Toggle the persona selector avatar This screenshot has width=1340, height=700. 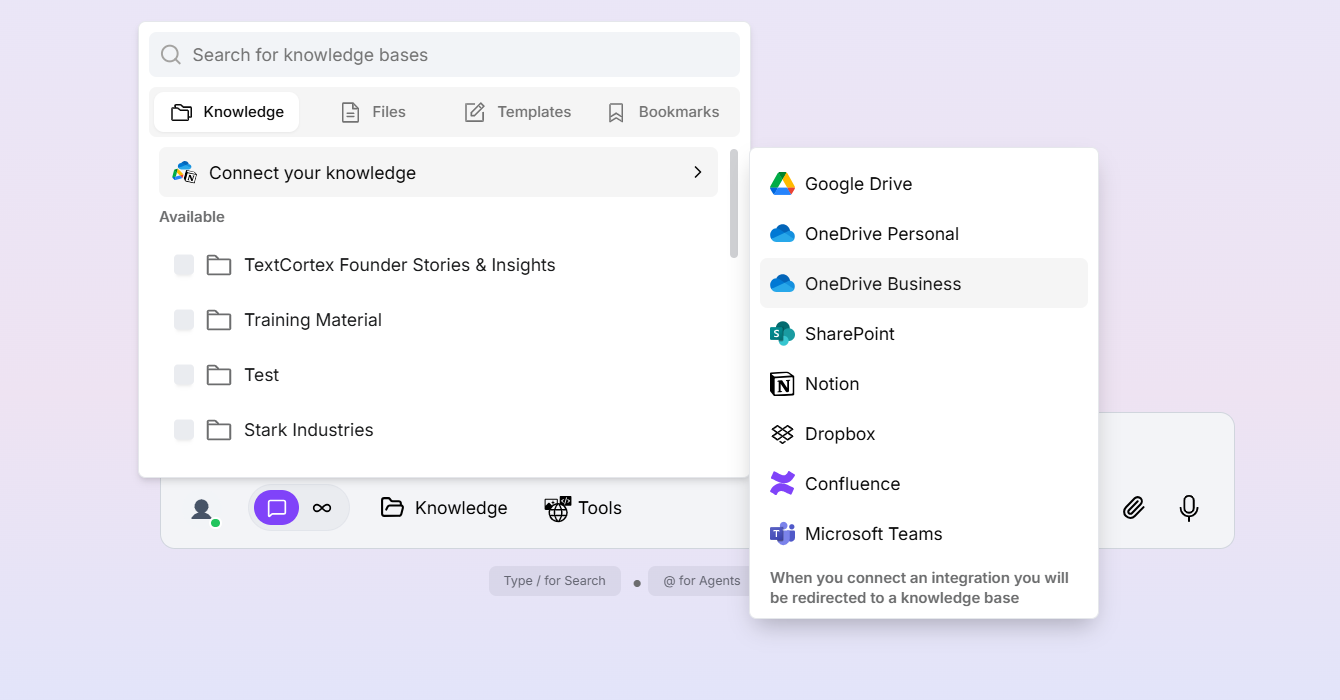[202, 508]
